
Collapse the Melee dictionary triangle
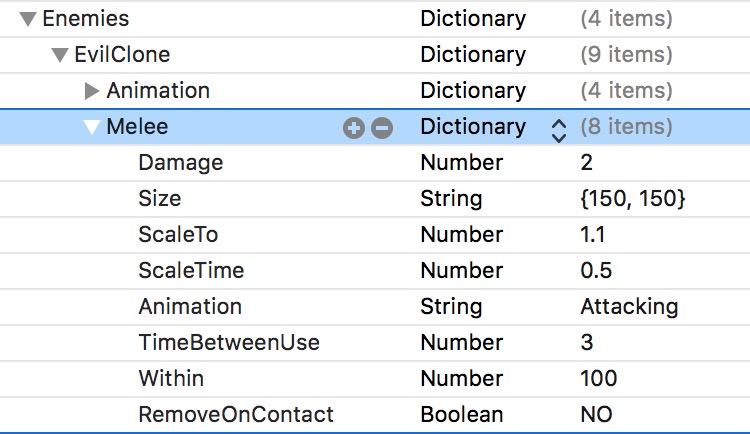pos(92,127)
